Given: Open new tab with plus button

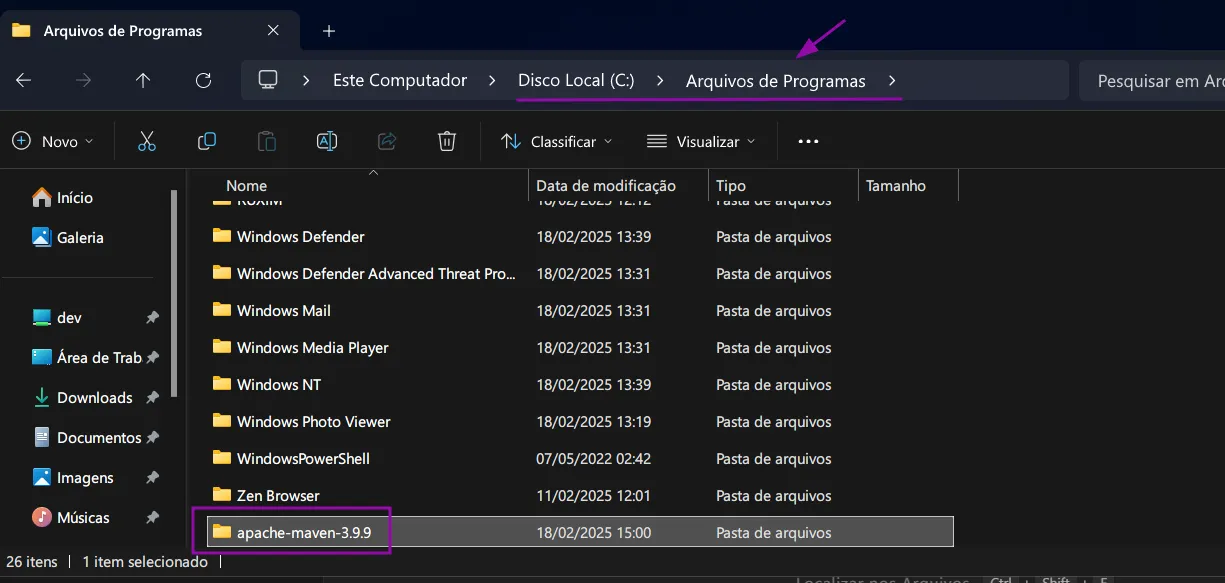Looking at the screenshot, I should tap(329, 31).
